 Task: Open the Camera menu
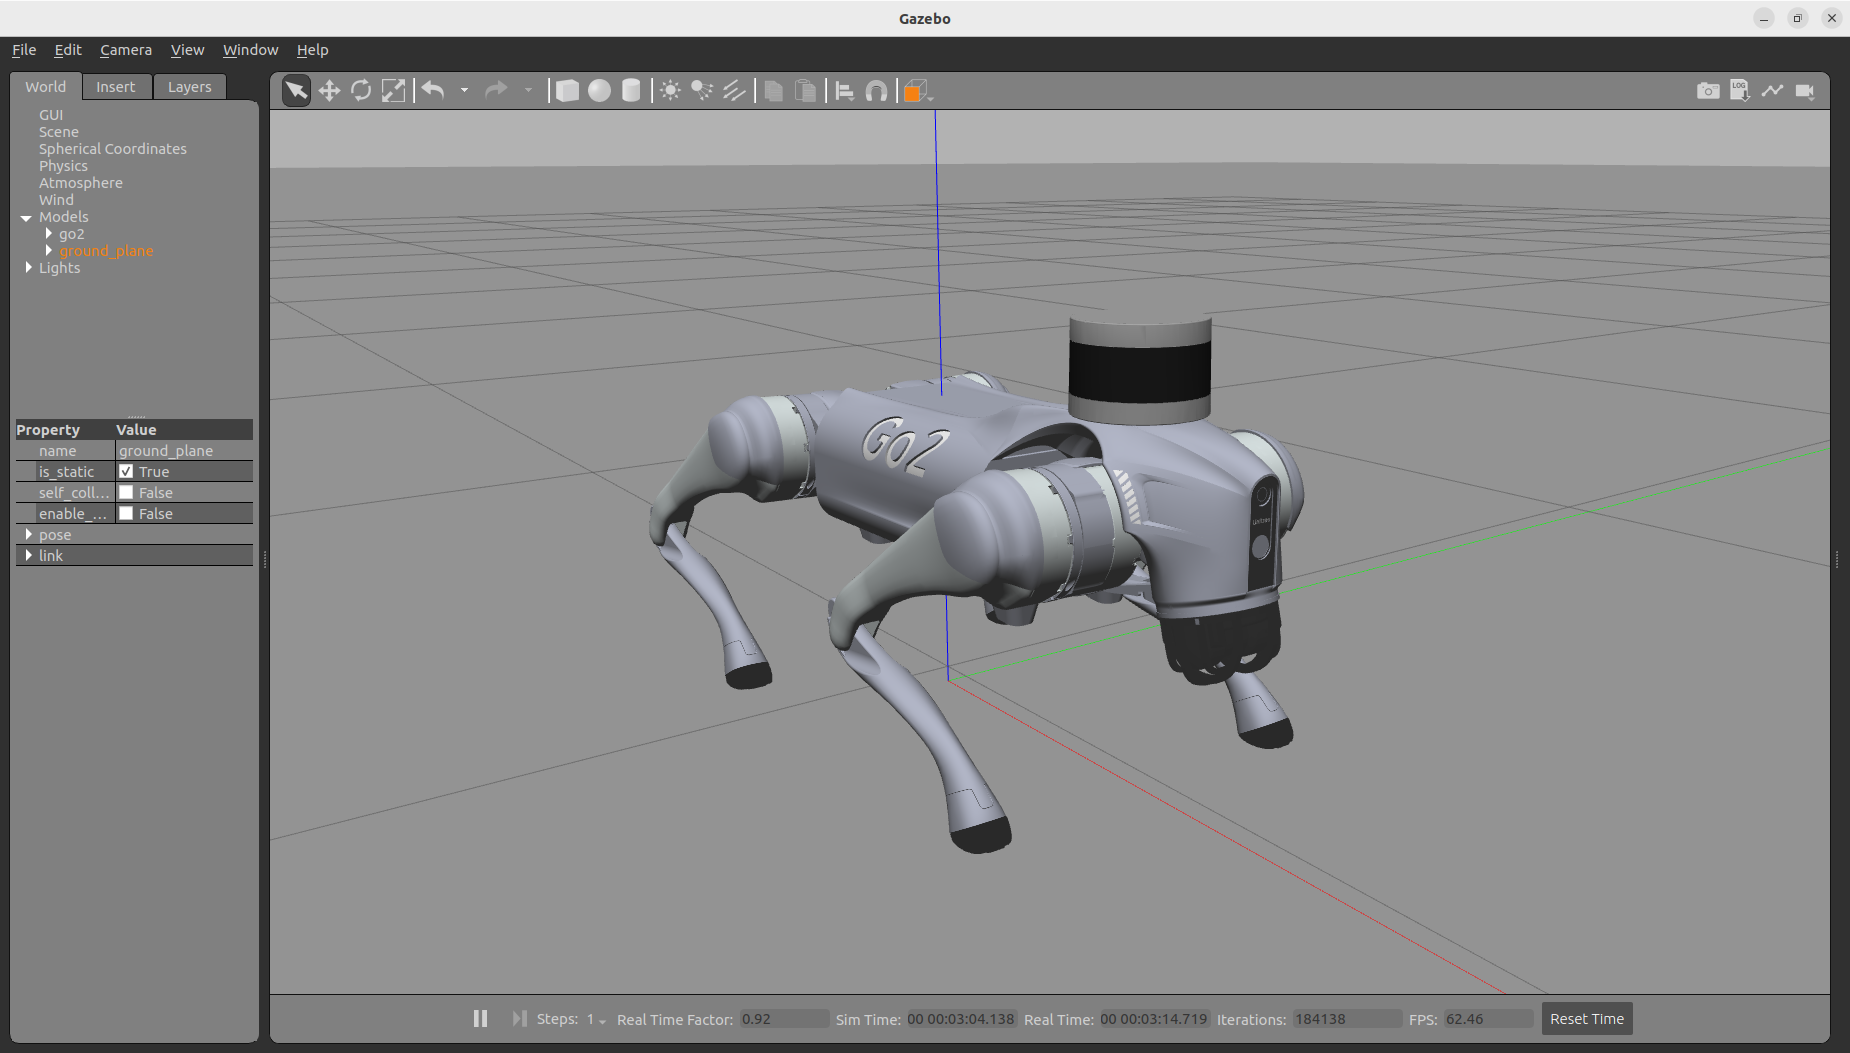(x=126, y=50)
